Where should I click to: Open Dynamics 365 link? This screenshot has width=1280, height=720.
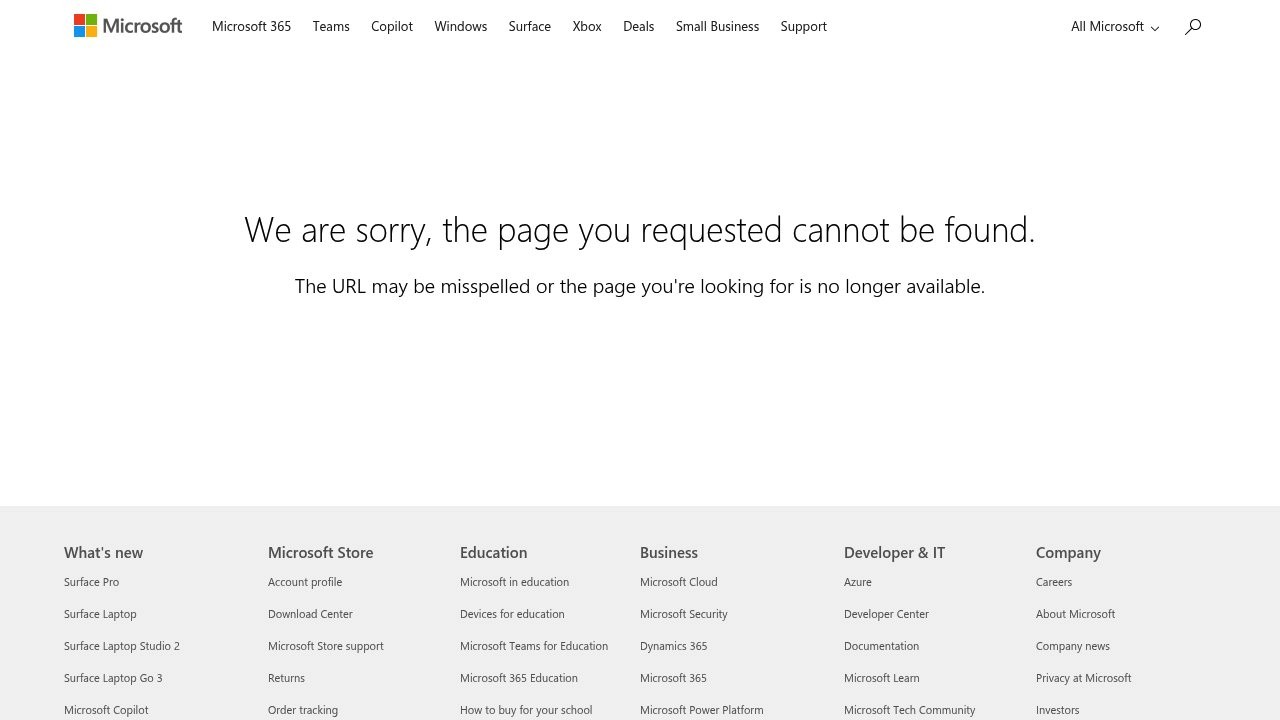pyautogui.click(x=673, y=646)
